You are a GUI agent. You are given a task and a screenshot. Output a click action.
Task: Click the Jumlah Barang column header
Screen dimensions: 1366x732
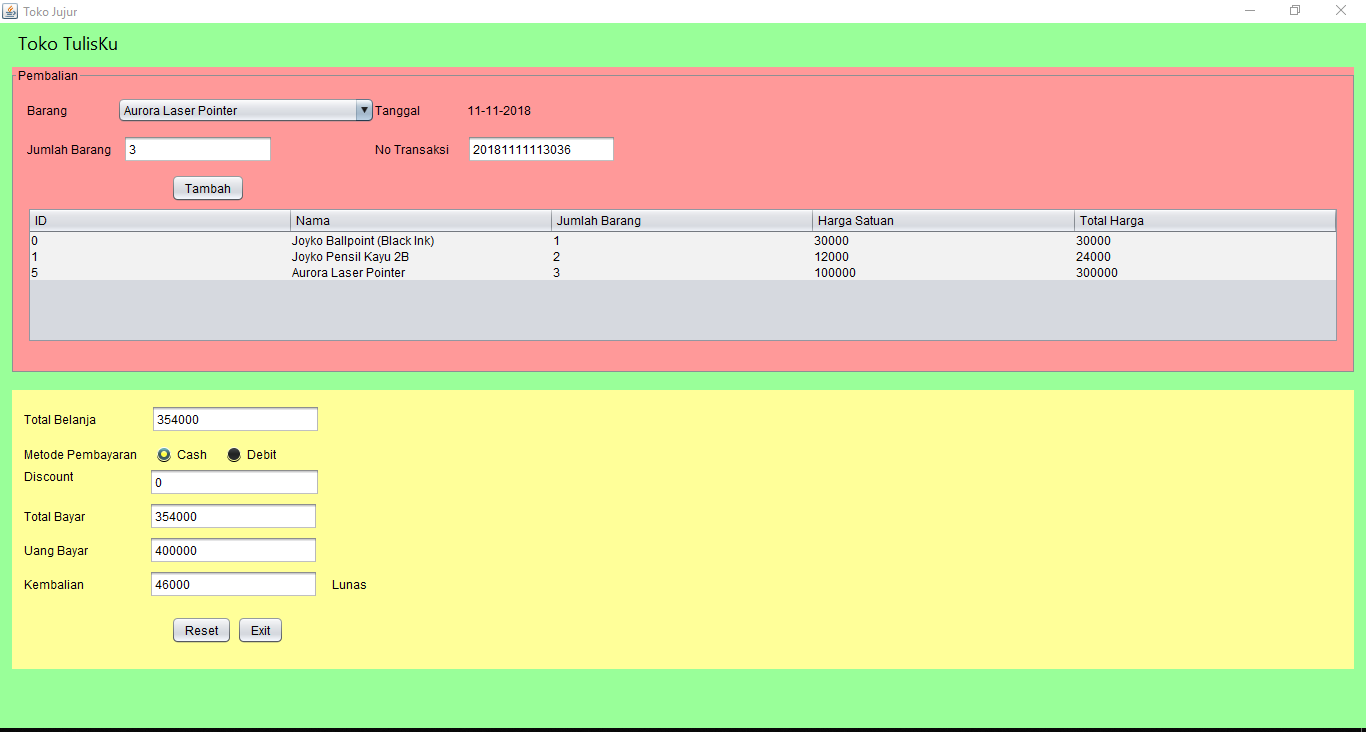[682, 221]
